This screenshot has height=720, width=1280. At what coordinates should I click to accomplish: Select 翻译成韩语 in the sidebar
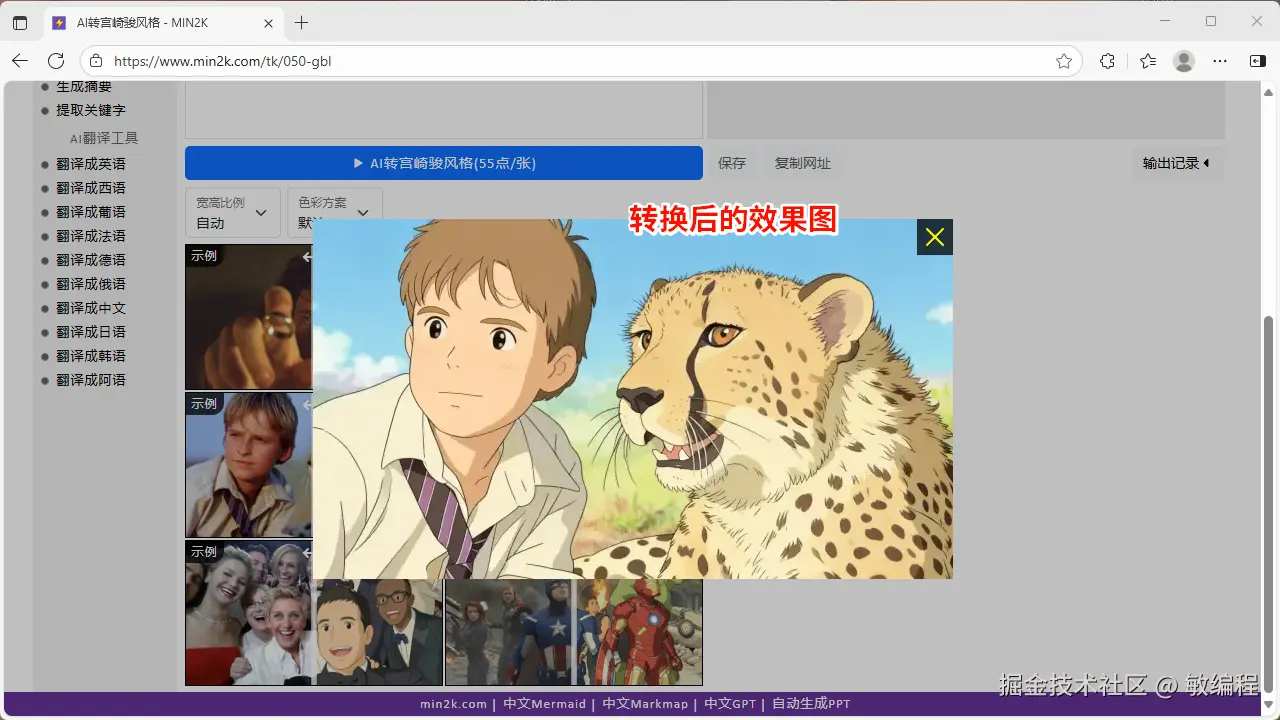tap(90, 356)
